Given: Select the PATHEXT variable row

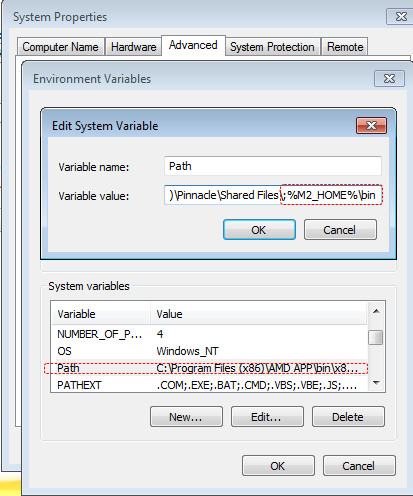Looking at the screenshot, I should click(x=209, y=385).
